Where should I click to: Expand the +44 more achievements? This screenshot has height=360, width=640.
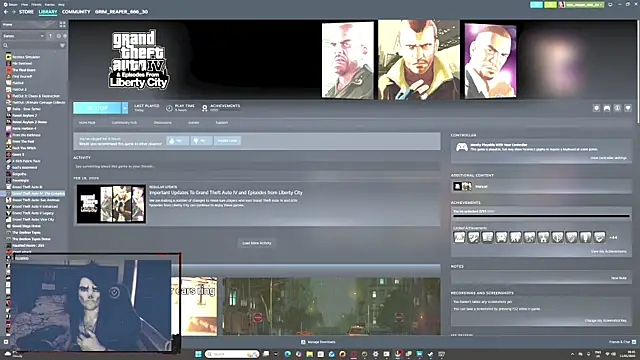point(613,237)
